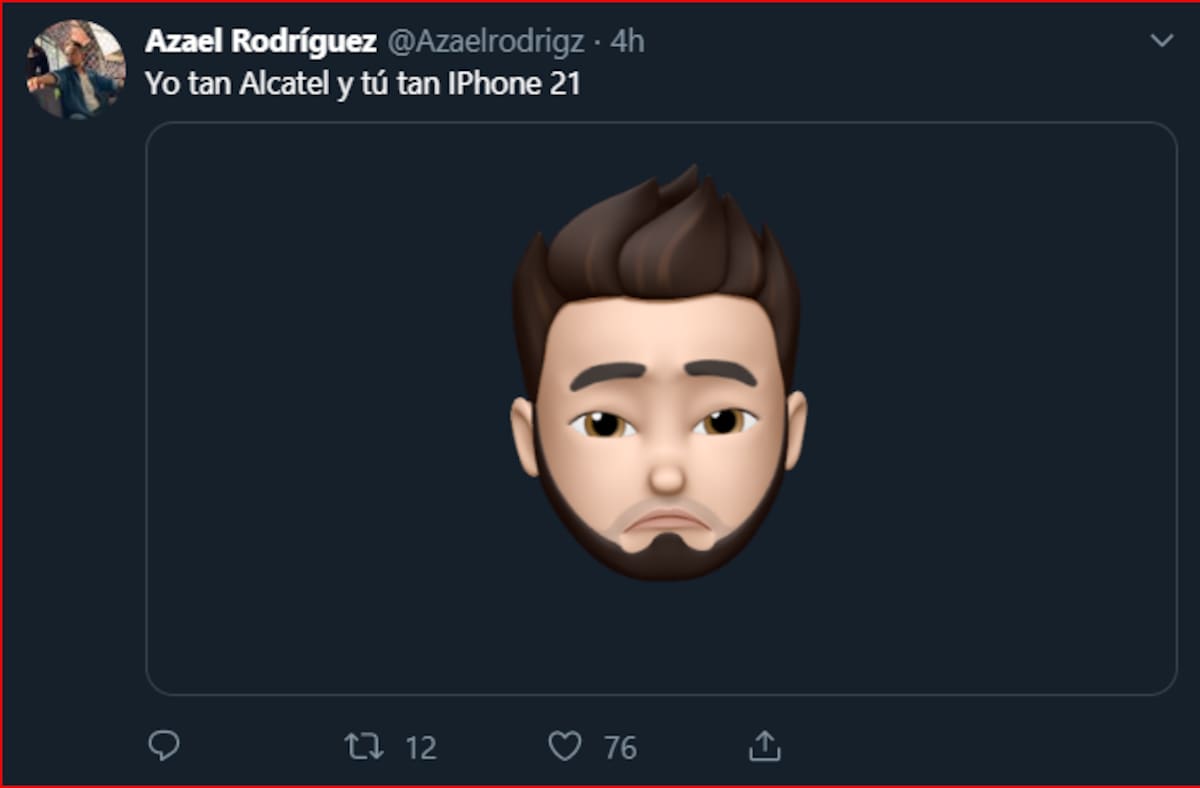The height and width of the screenshot is (788, 1200).
Task: Like the tweet with the heart icon
Action: pos(565,746)
